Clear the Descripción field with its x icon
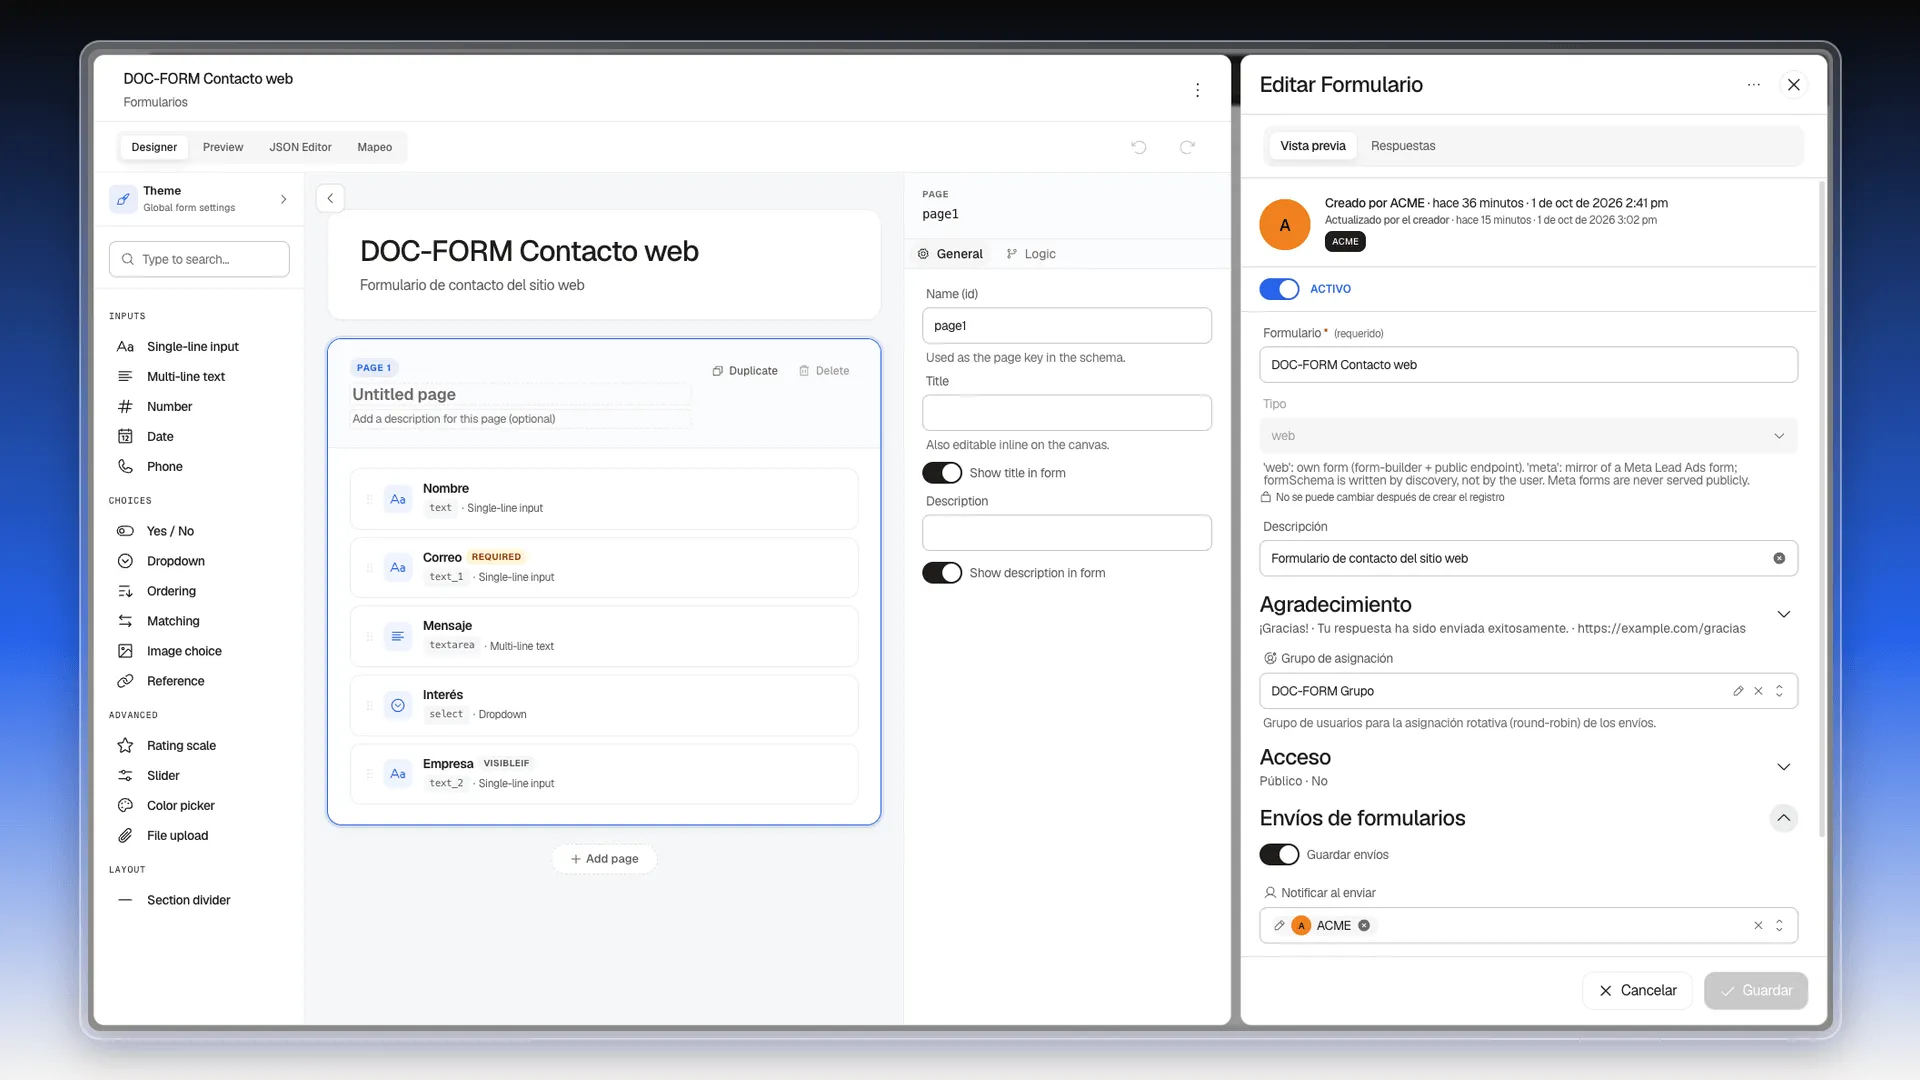The image size is (1920, 1080). coord(1779,558)
